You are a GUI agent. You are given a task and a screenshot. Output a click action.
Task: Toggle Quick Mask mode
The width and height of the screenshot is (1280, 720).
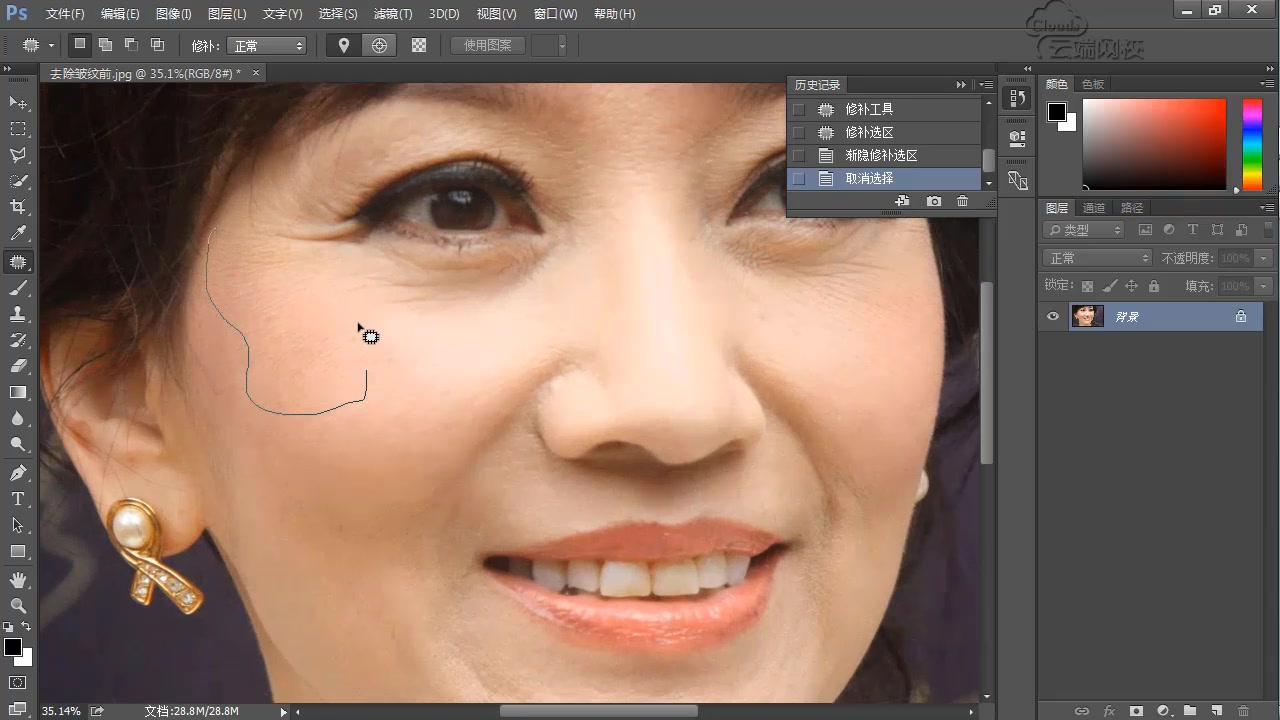[18, 683]
